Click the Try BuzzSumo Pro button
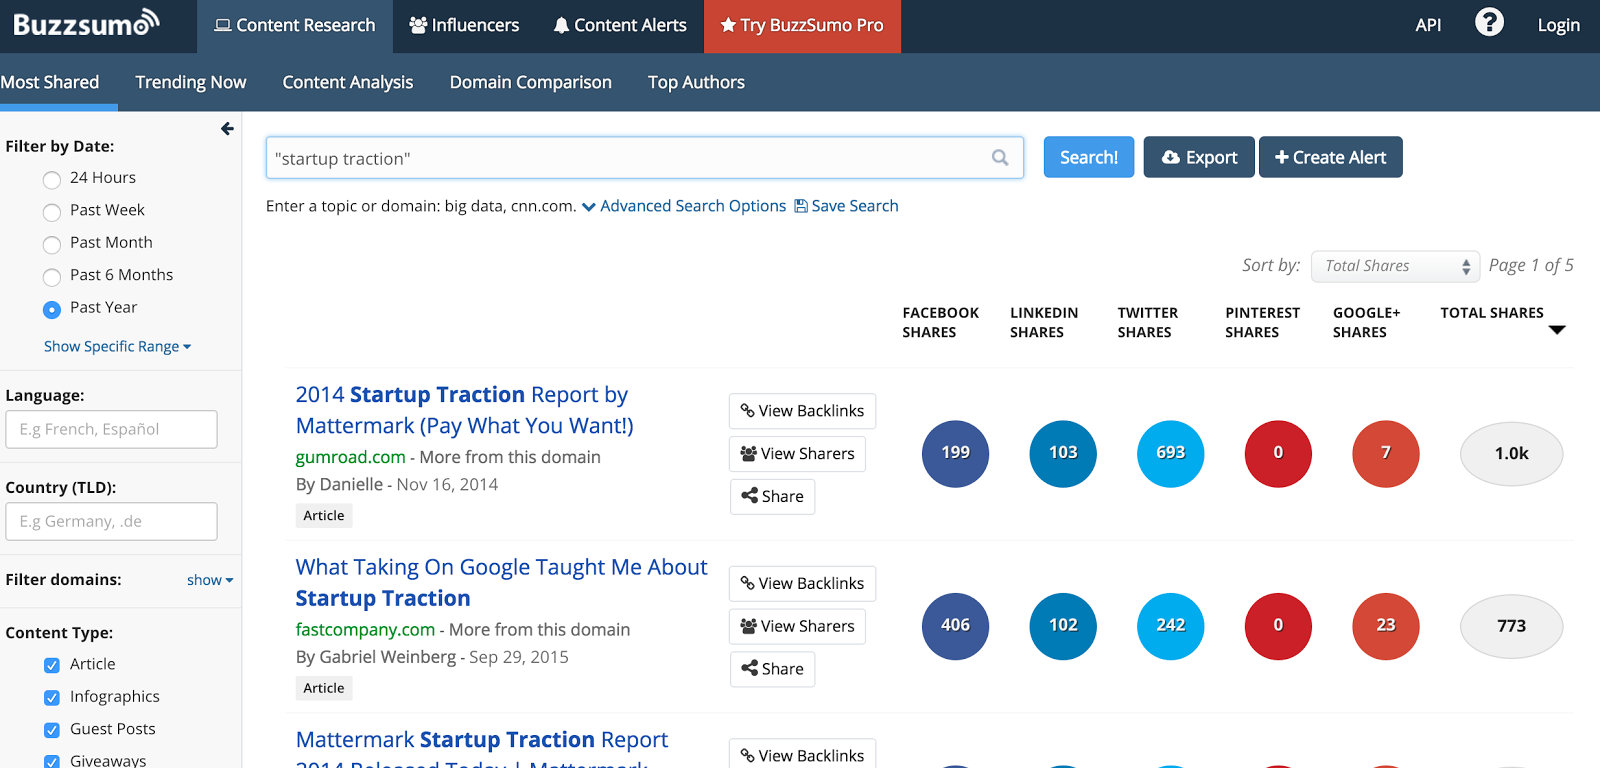The width and height of the screenshot is (1600, 768). pos(802,26)
